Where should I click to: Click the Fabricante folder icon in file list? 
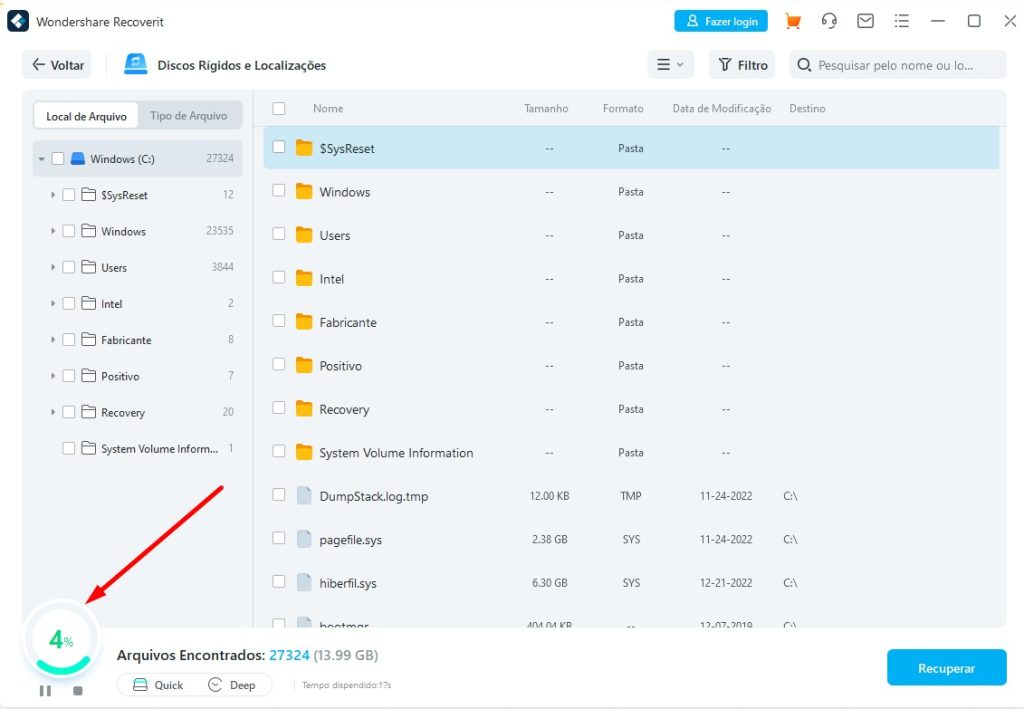tap(304, 321)
